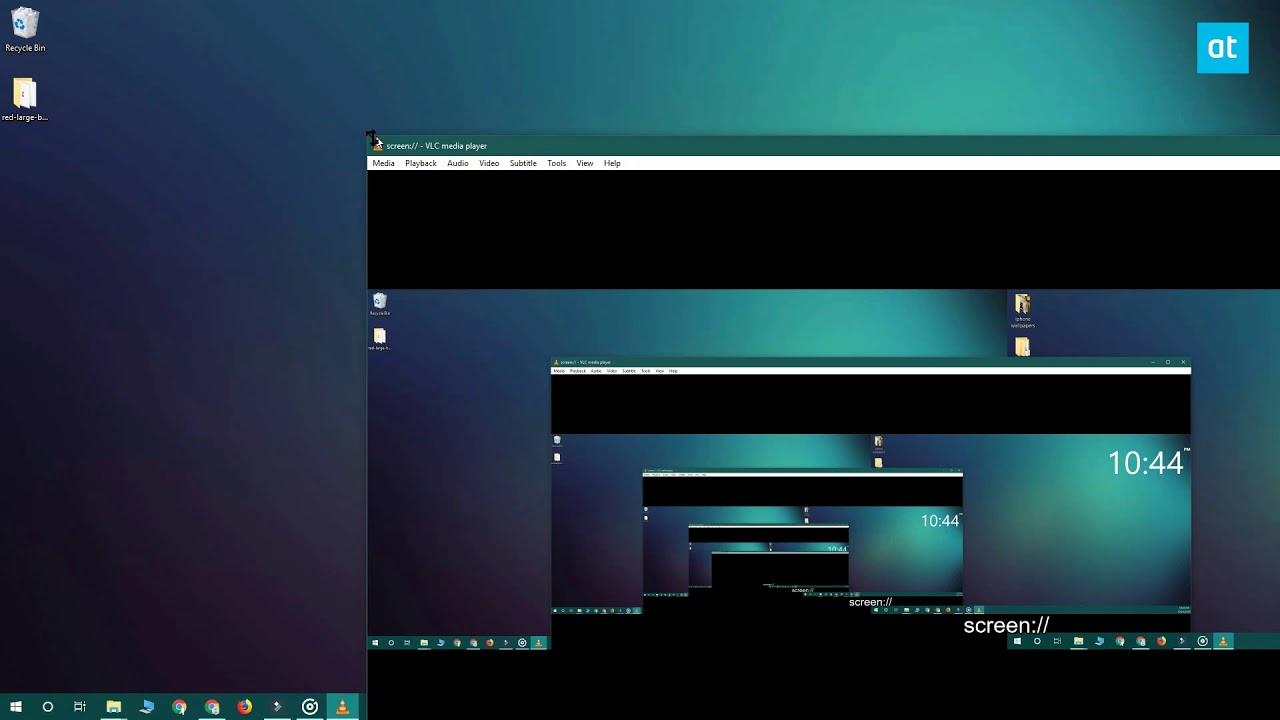This screenshot has height=720, width=1280.
Task: Open the Audio menu in VLC
Action: 457,163
